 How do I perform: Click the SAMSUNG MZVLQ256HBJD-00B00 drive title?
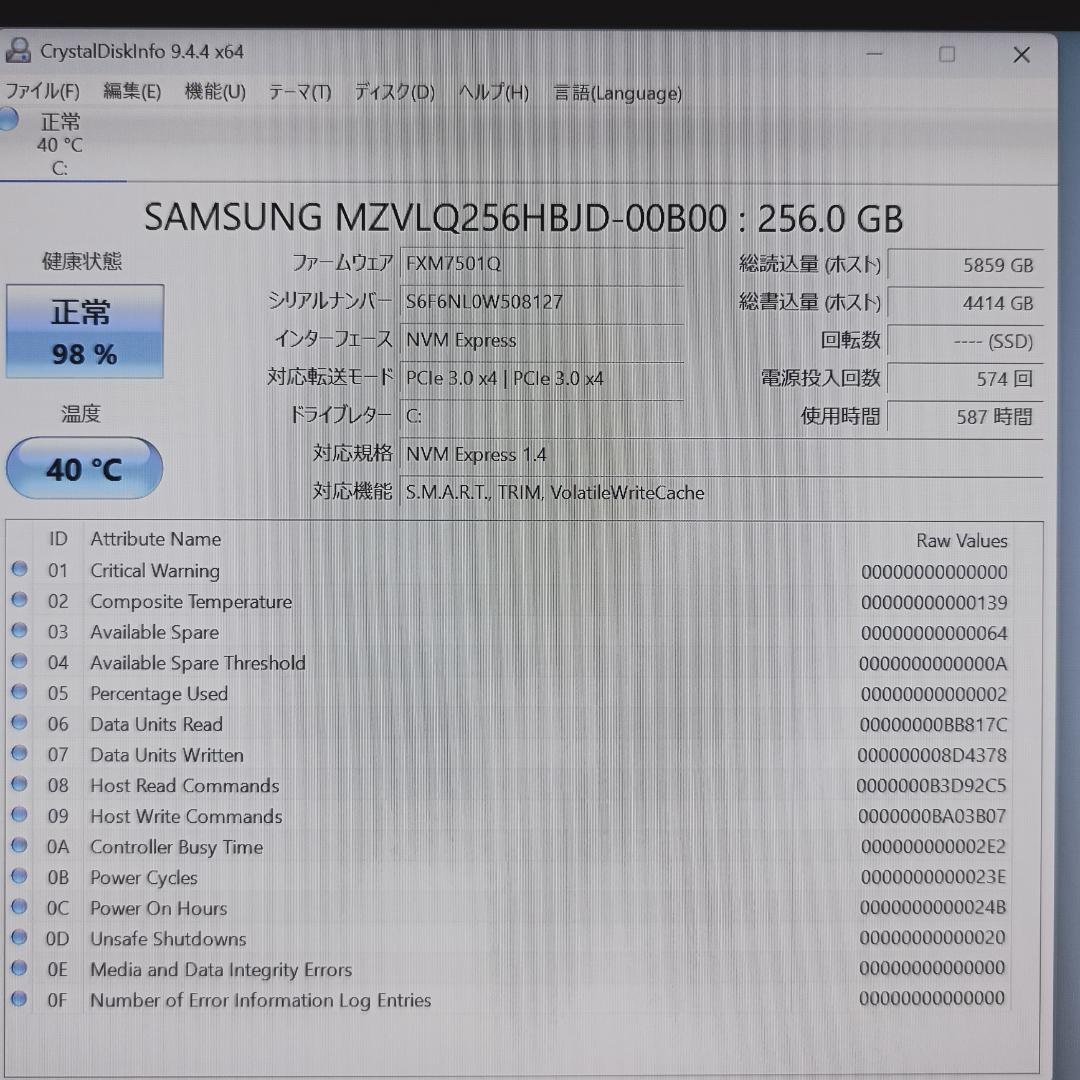(x=523, y=218)
